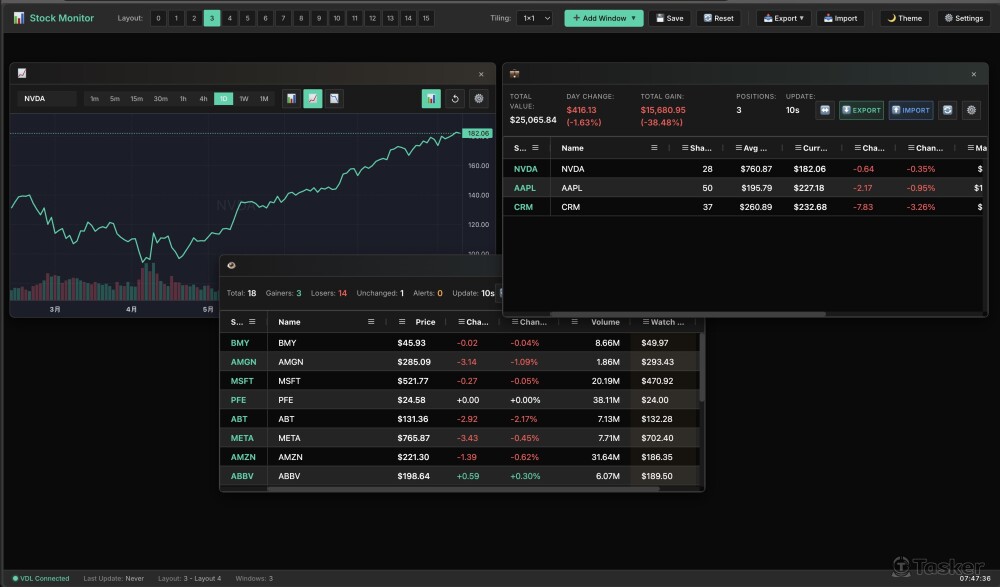This screenshot has width=1000, height=587.
Task: Click the NVDA symbol input field
Action: (x=47, y=98)
